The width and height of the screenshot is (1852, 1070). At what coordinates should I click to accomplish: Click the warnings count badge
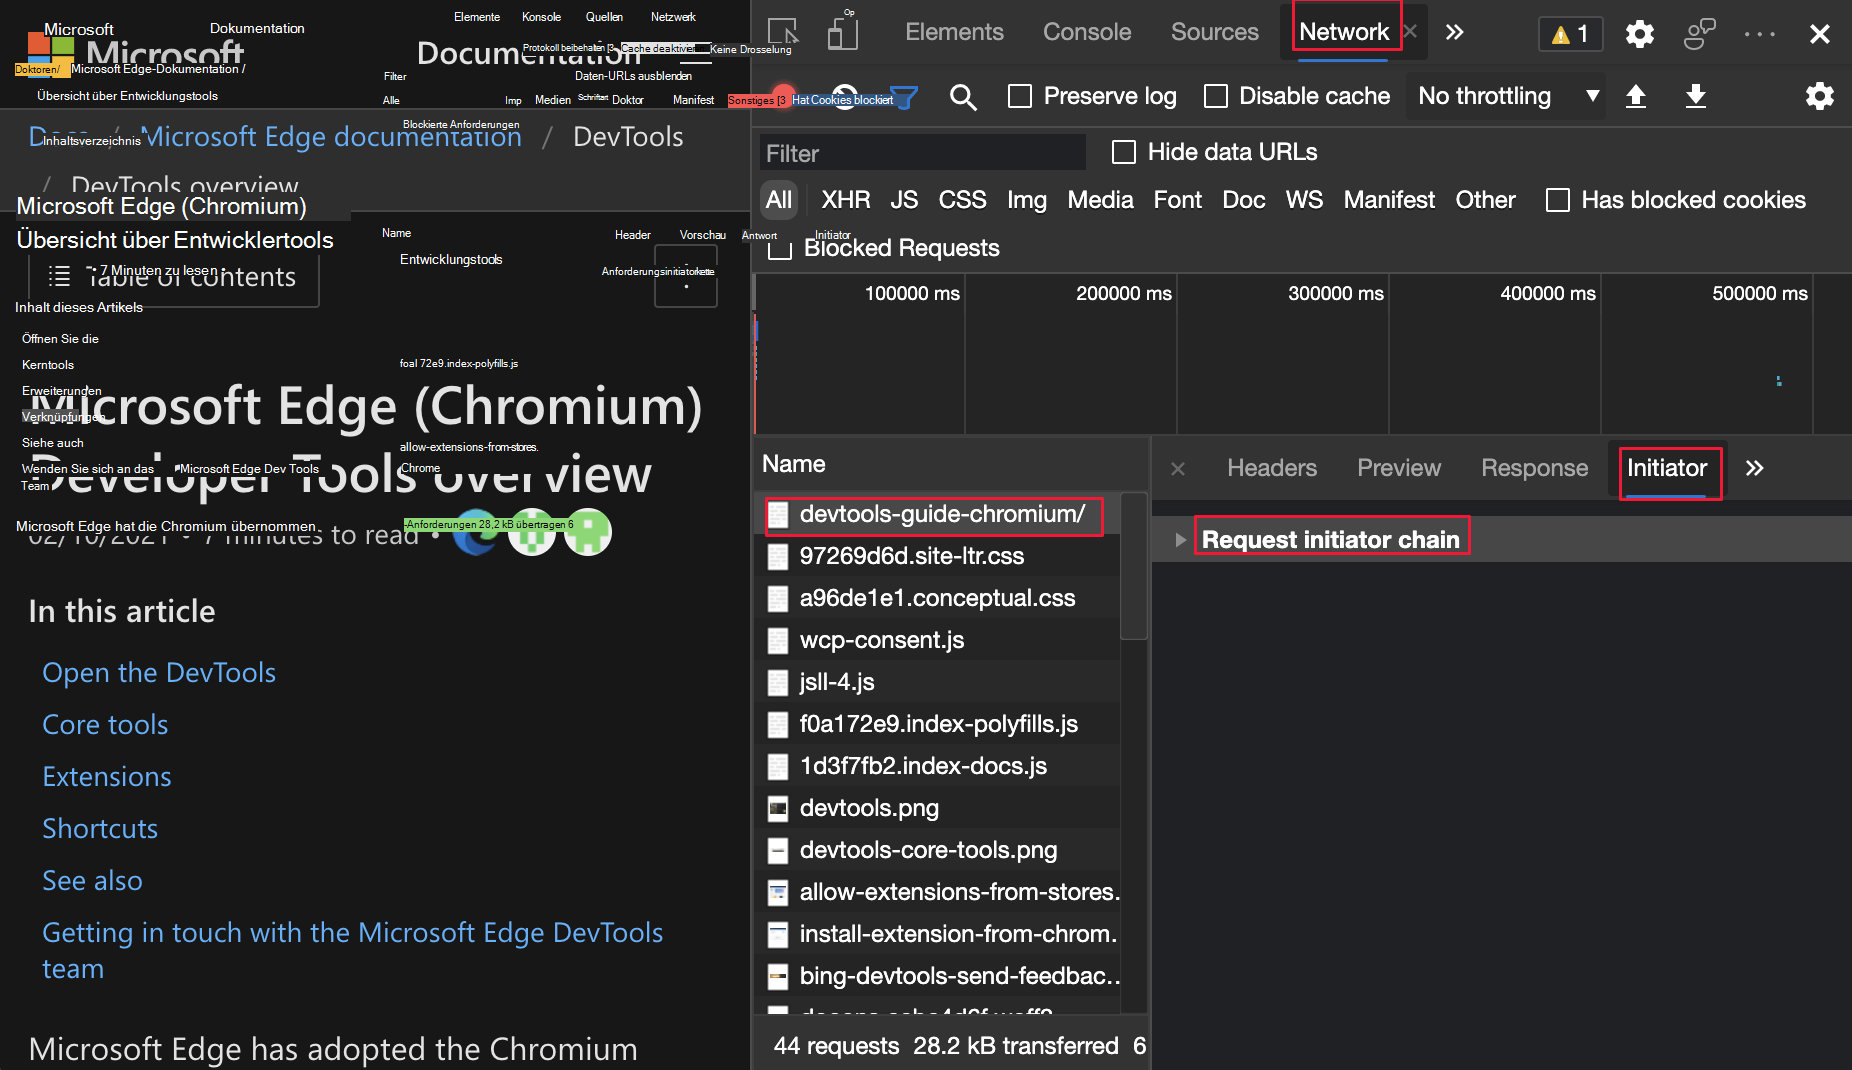pyautogui.click(x=1570, y=34)
